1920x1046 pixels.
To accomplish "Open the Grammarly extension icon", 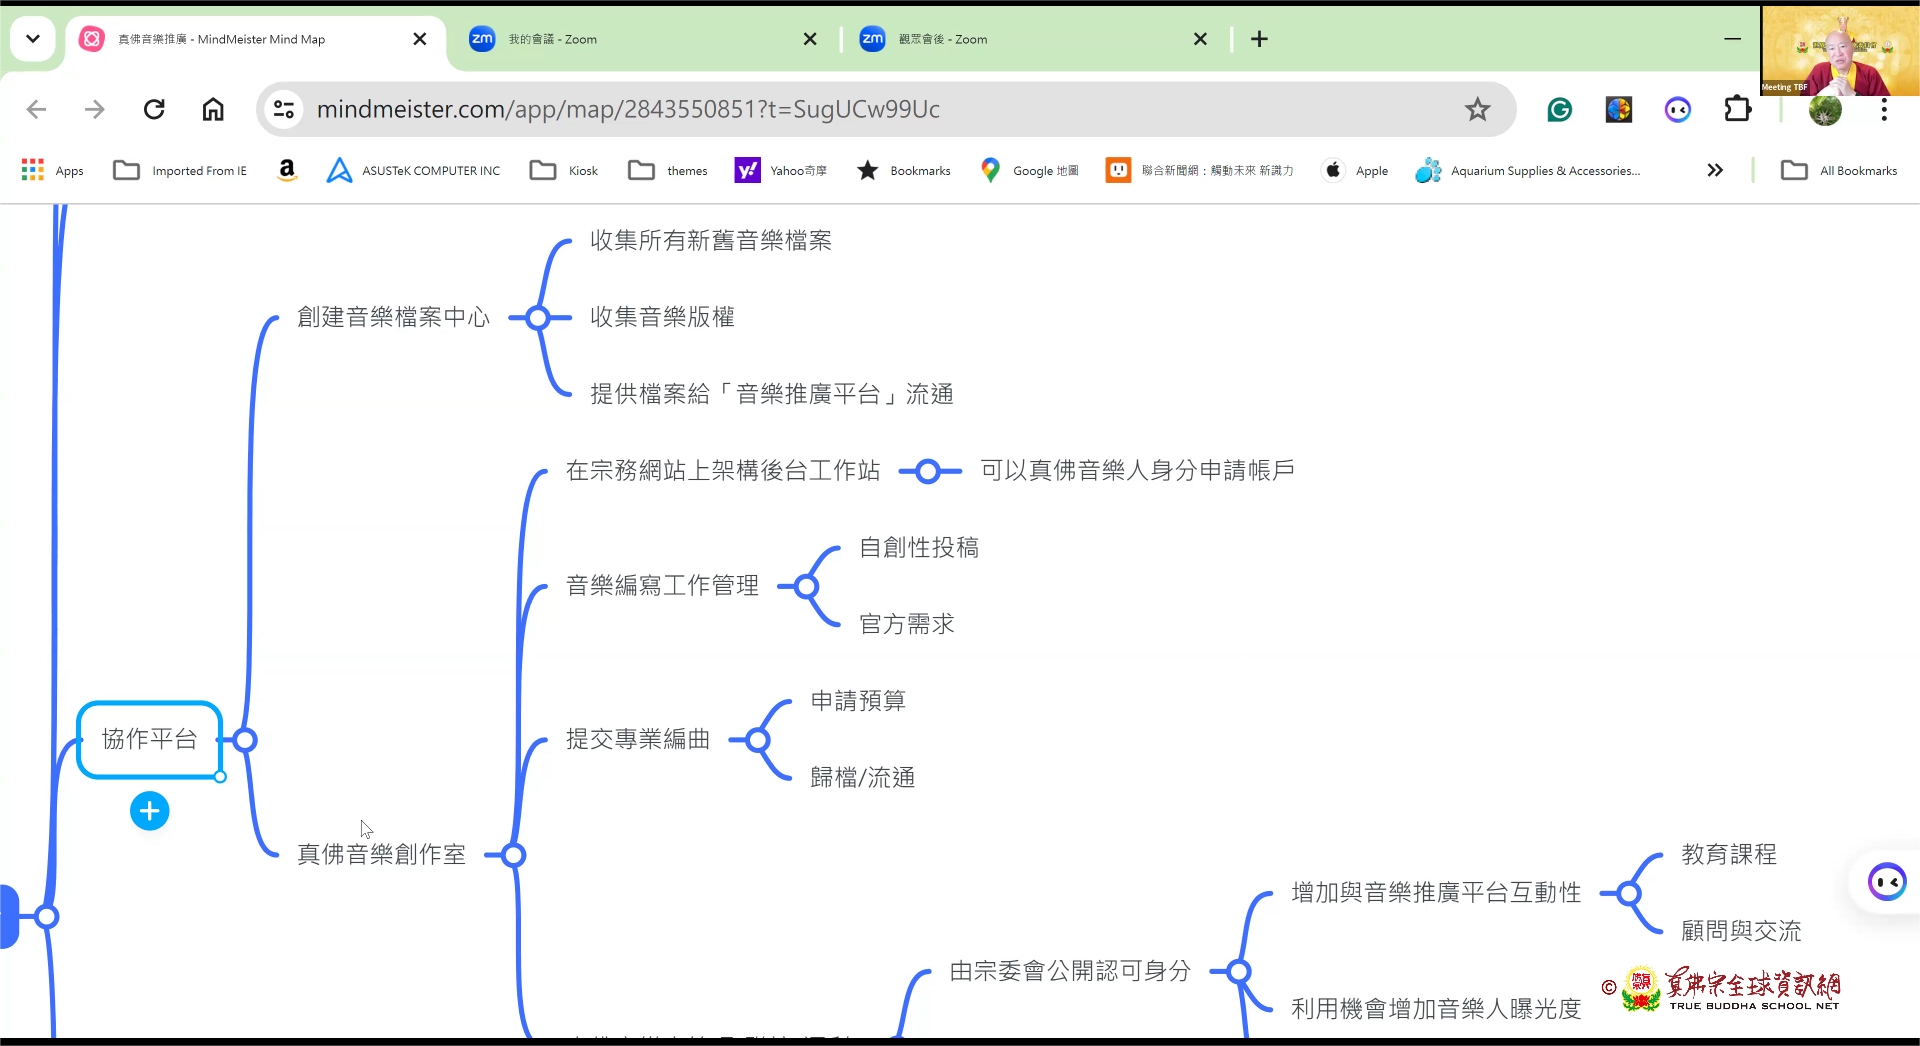I will (x=1559, y=109).
